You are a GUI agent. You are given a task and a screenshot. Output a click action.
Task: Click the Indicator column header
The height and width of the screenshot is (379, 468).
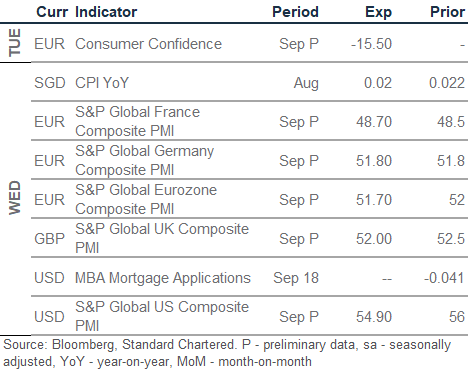point(106,12)
